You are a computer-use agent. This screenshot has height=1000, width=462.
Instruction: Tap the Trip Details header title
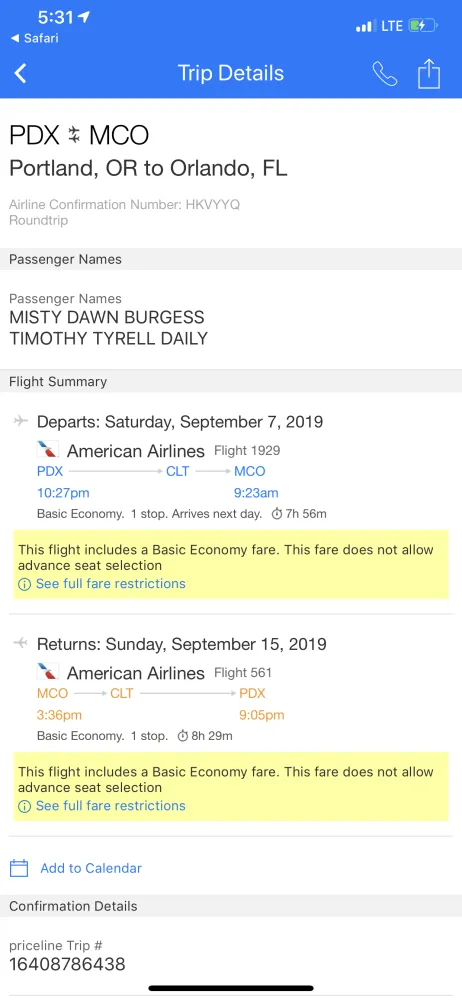click(x=230, y=73)
